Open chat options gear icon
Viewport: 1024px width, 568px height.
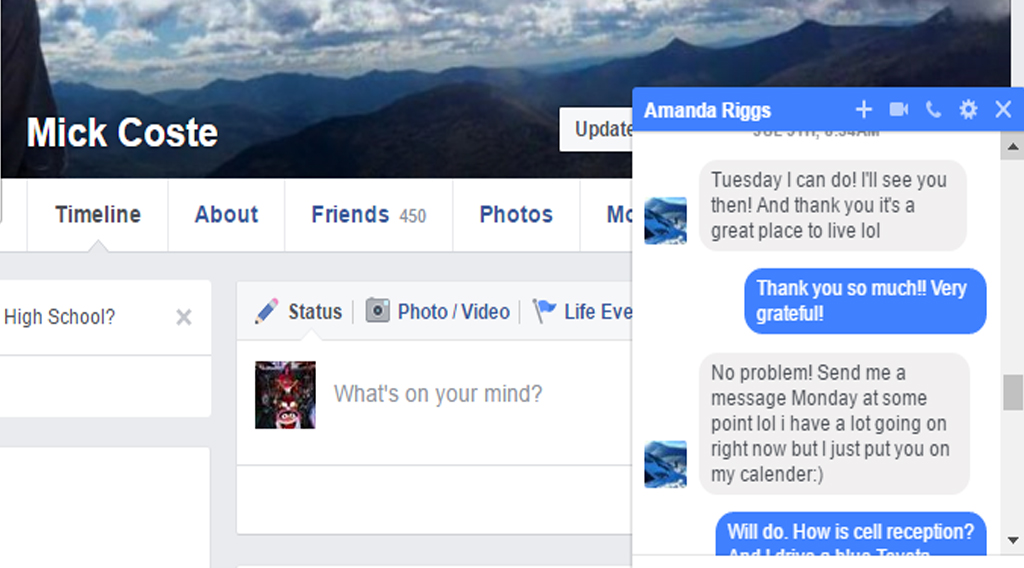pyautogui.click(x=968, y=110)
